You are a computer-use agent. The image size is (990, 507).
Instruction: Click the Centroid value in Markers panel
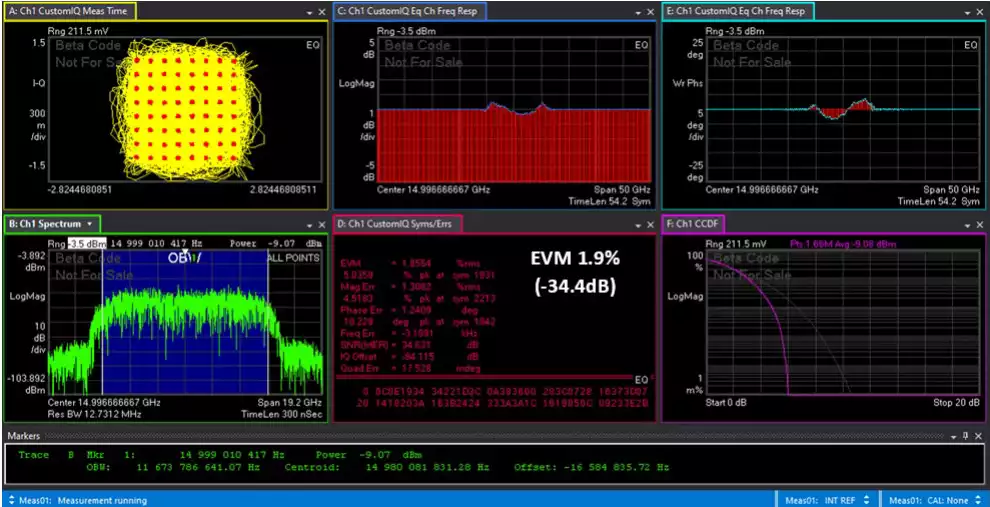[x=427, y=468]
